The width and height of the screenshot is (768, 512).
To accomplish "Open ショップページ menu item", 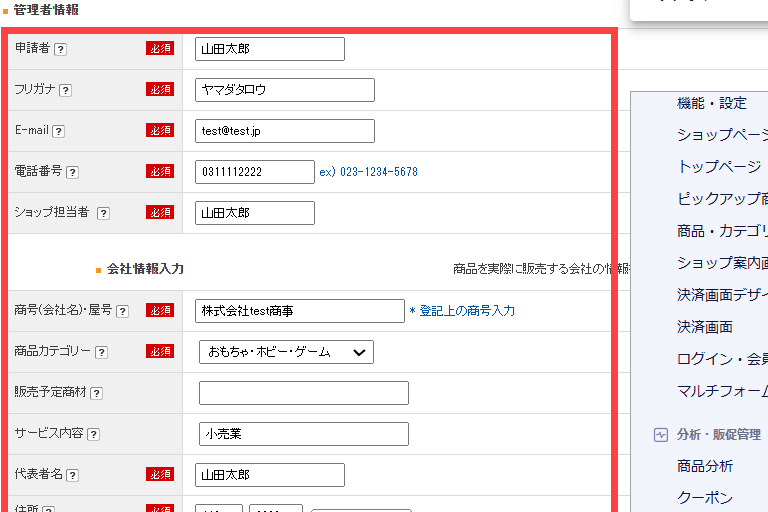I will [722, 135].
